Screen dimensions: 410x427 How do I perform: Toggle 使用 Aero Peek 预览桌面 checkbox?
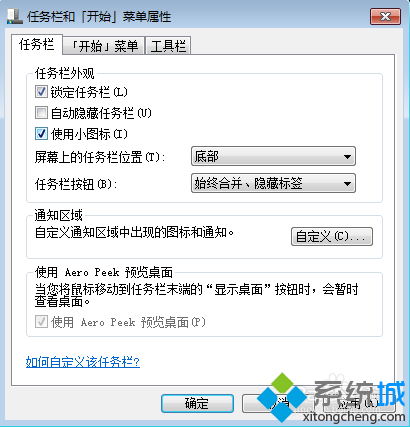point(41,322)
